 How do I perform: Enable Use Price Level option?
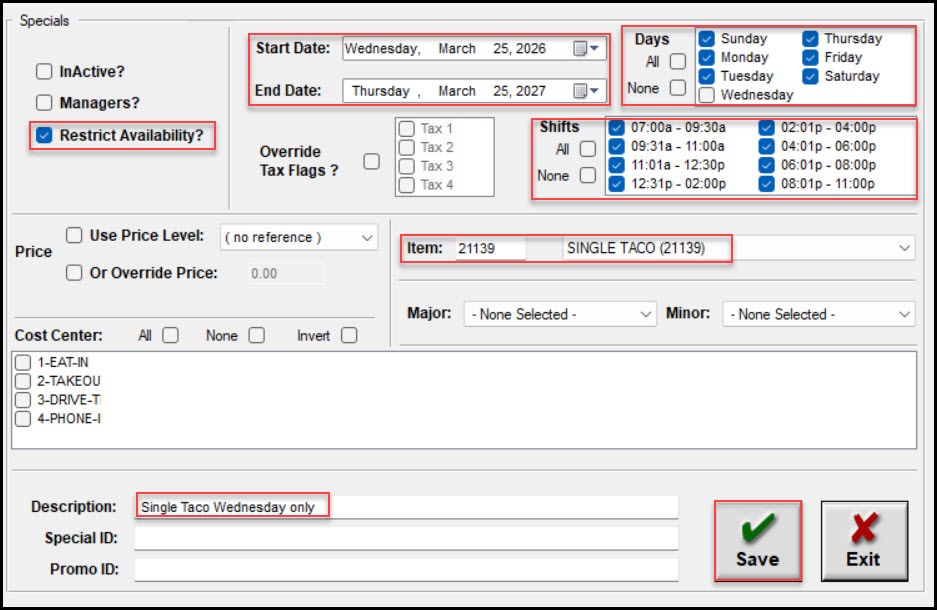[x=74, y=236]
